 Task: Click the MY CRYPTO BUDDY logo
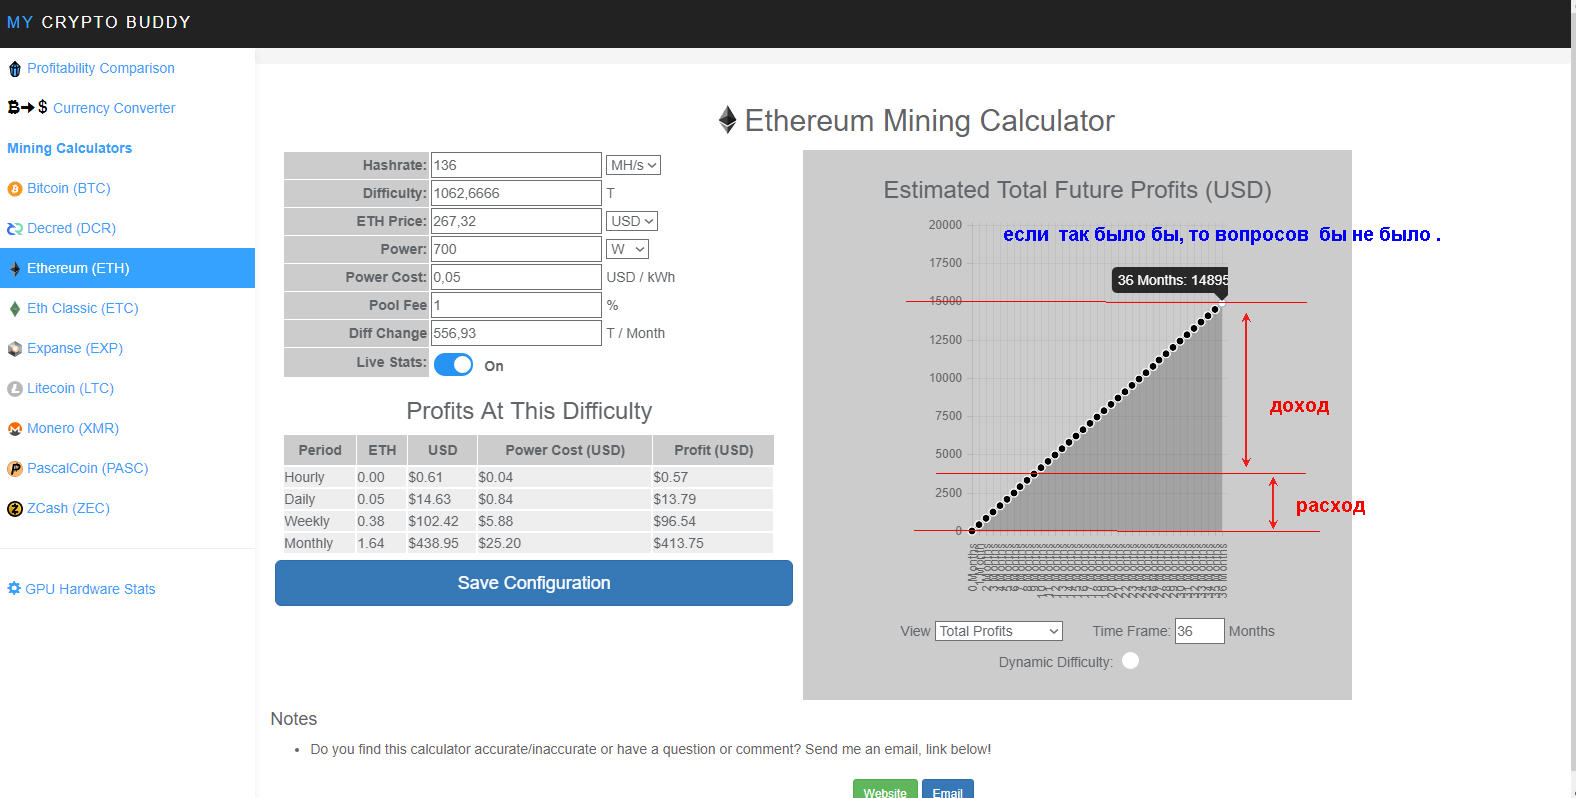99,22
